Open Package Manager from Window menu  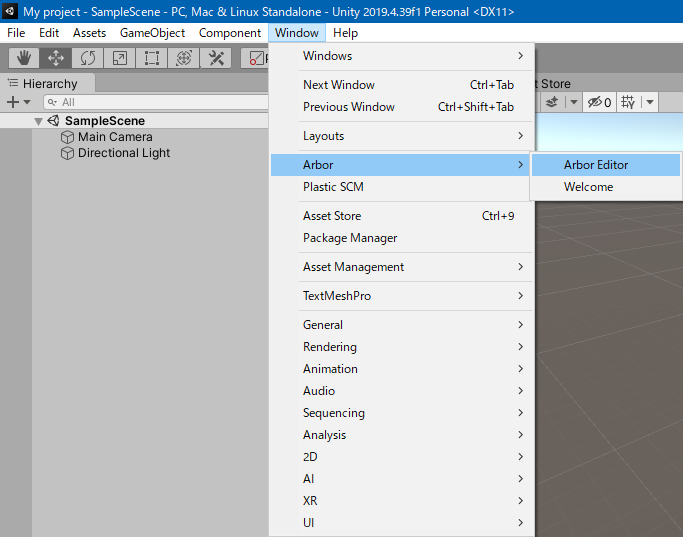[350, 238]
